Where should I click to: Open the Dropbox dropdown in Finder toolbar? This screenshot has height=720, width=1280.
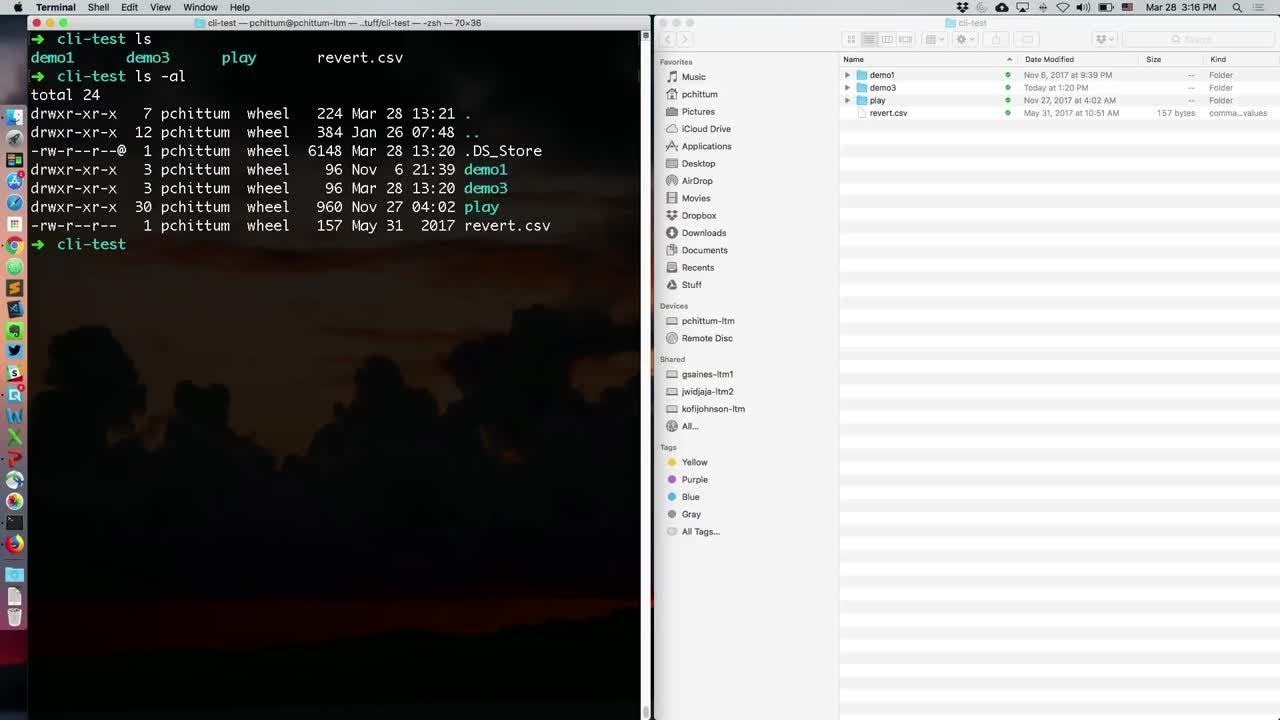click(x=1105, y=39)
